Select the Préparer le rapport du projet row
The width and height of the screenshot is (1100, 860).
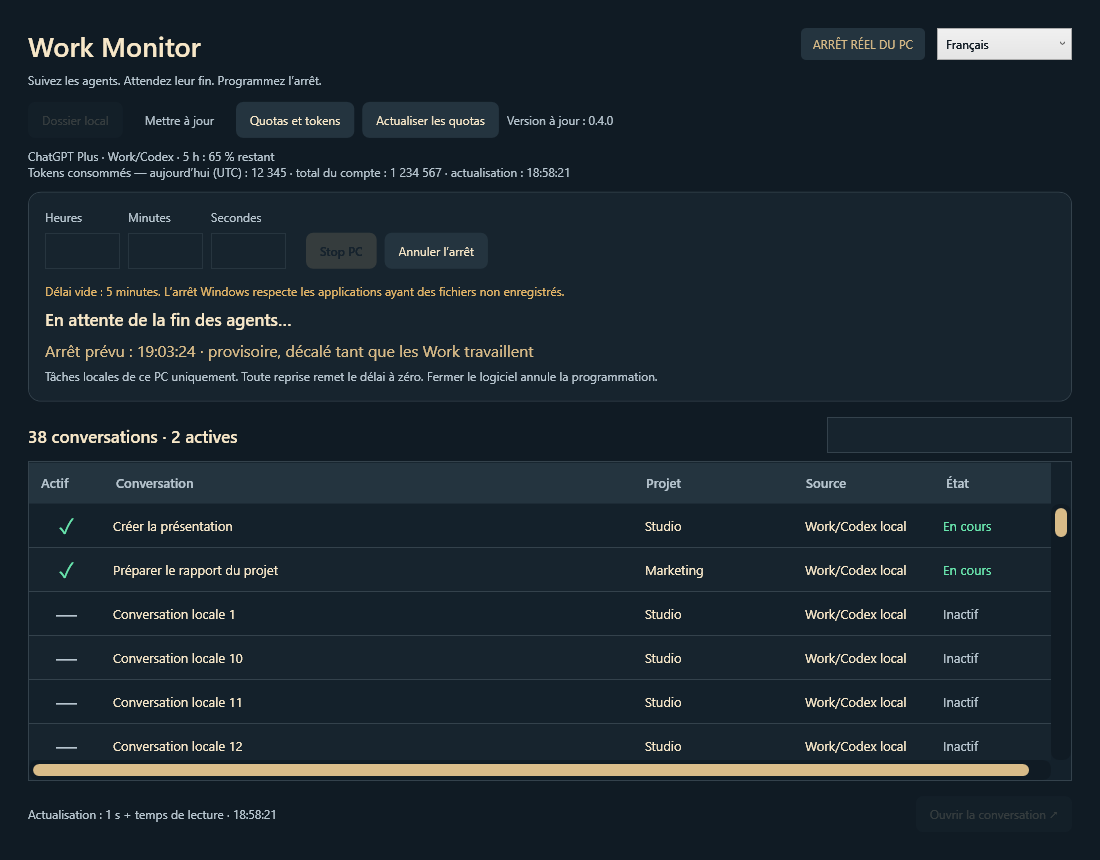click(539, 570)
